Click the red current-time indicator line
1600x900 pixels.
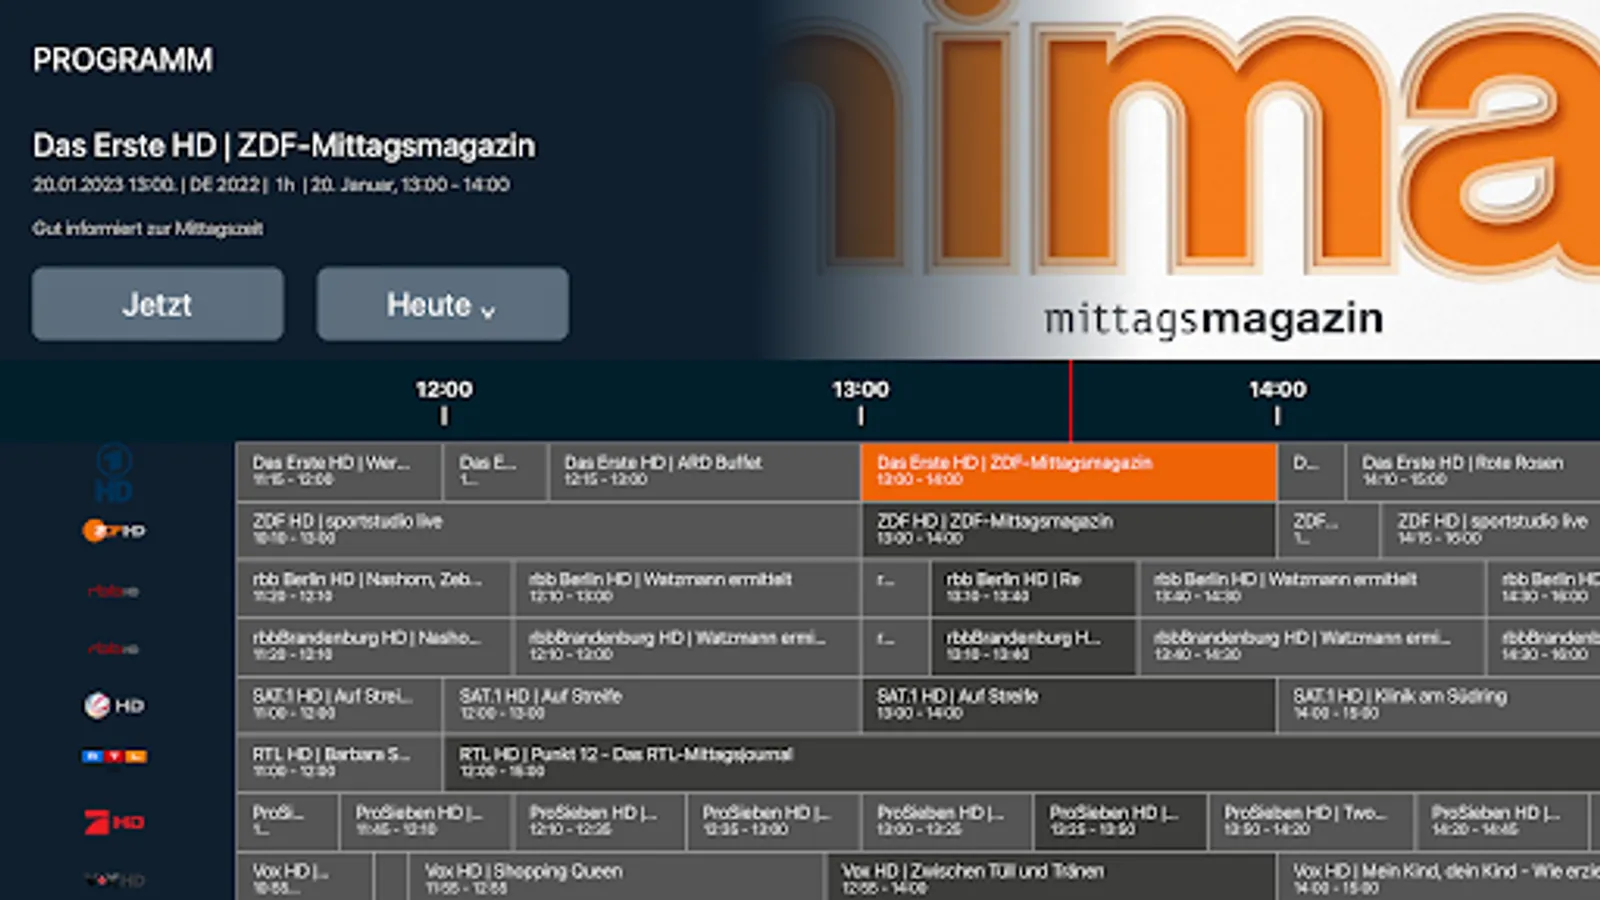click(x=1070, y=401)
